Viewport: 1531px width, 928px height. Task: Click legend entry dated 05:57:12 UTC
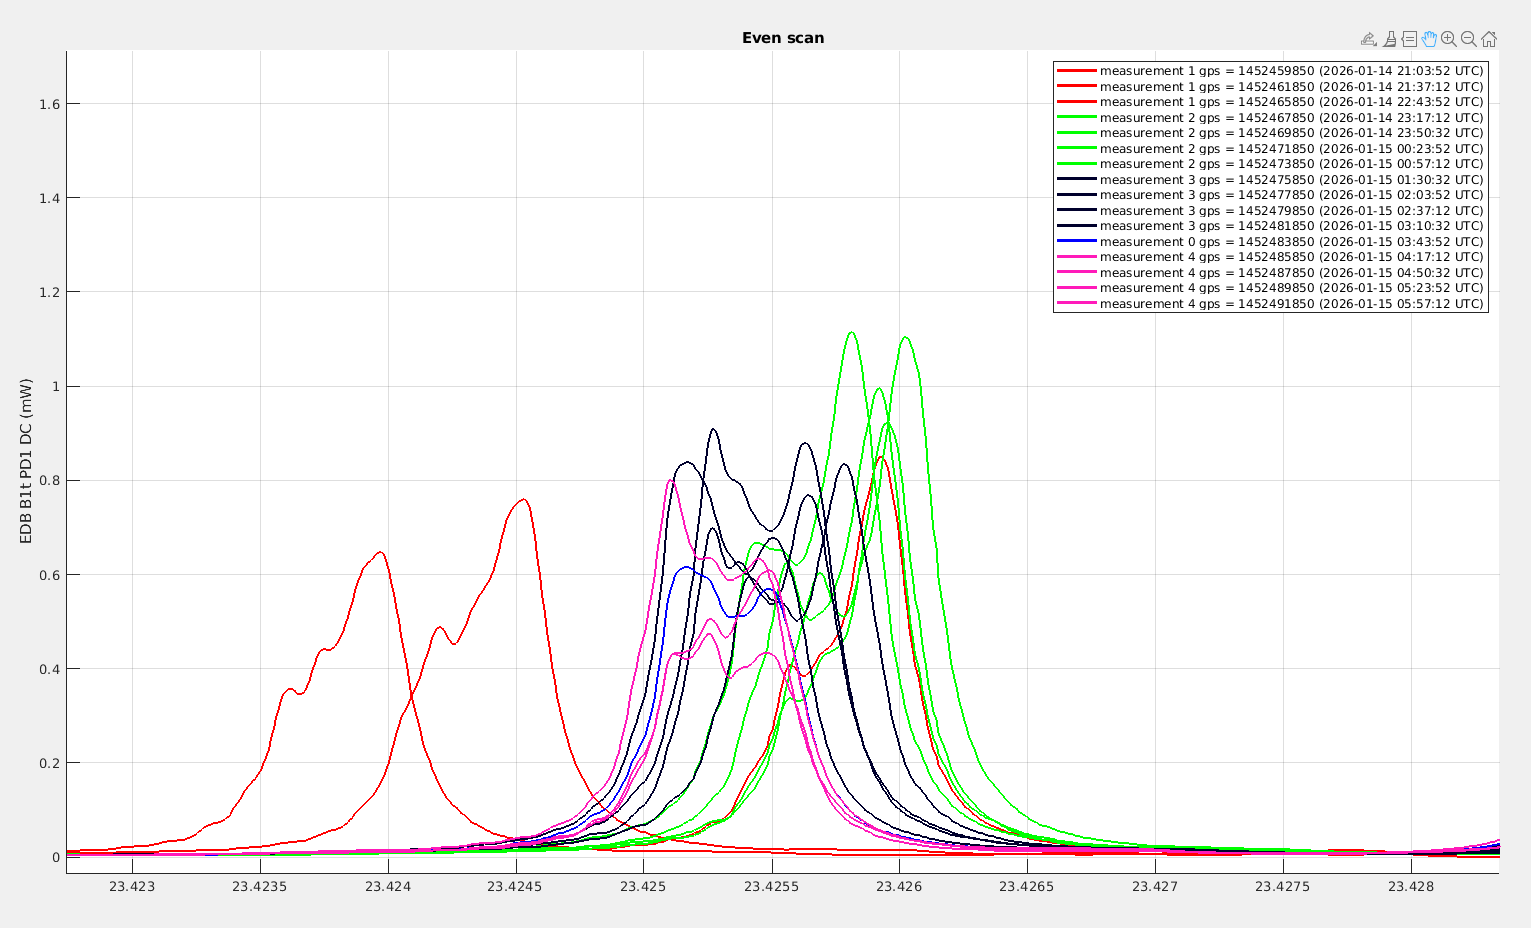[1291, 304]
